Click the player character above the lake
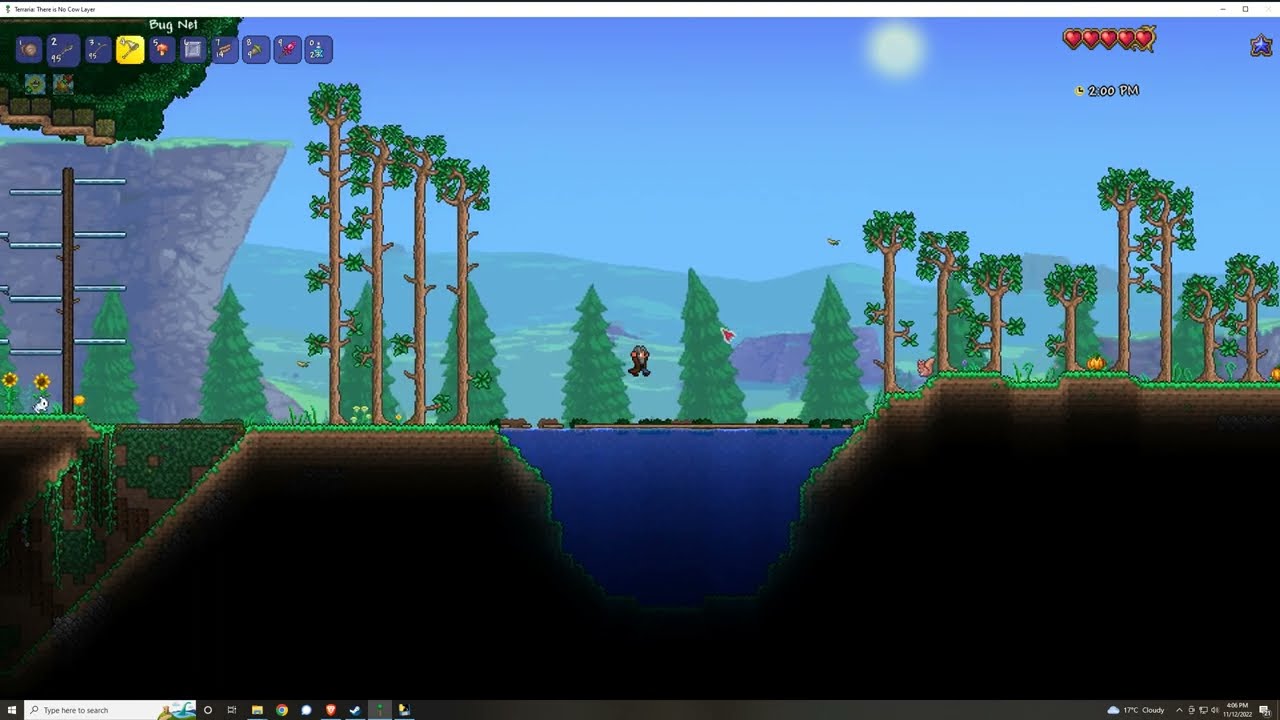 click(x=639, y=361)
